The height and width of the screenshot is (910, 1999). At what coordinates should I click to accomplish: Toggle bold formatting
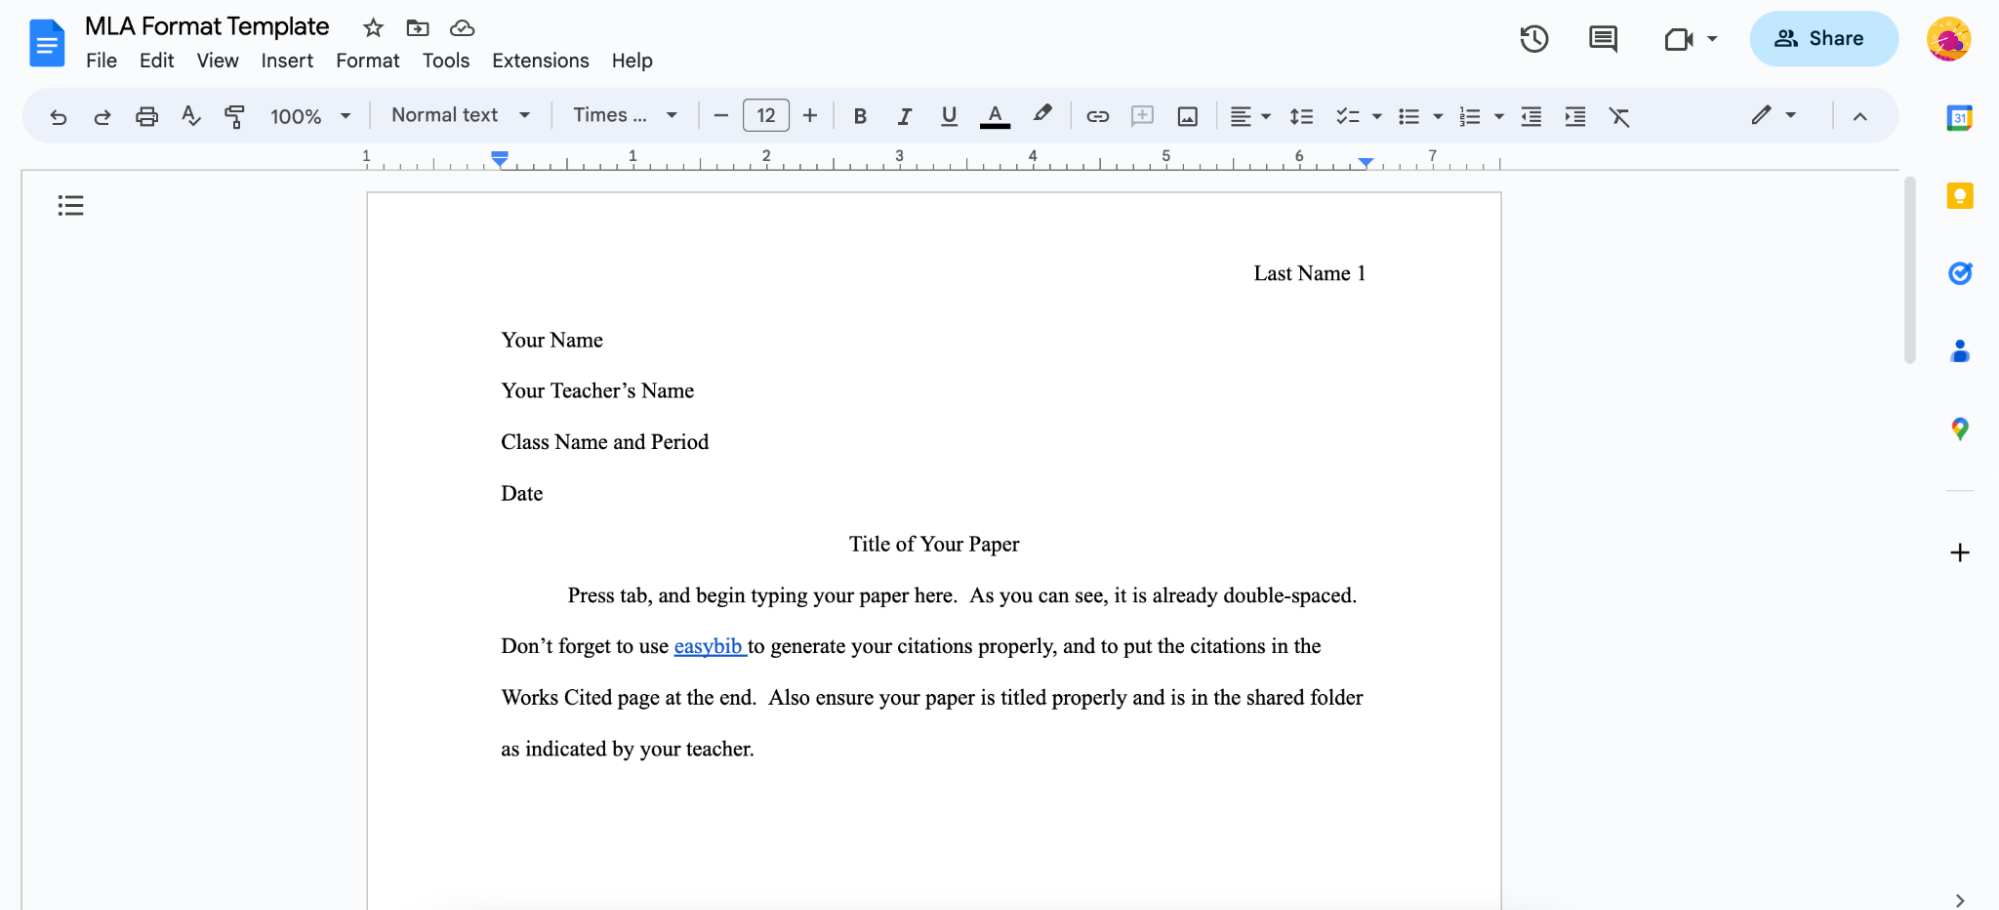point(859,116)
